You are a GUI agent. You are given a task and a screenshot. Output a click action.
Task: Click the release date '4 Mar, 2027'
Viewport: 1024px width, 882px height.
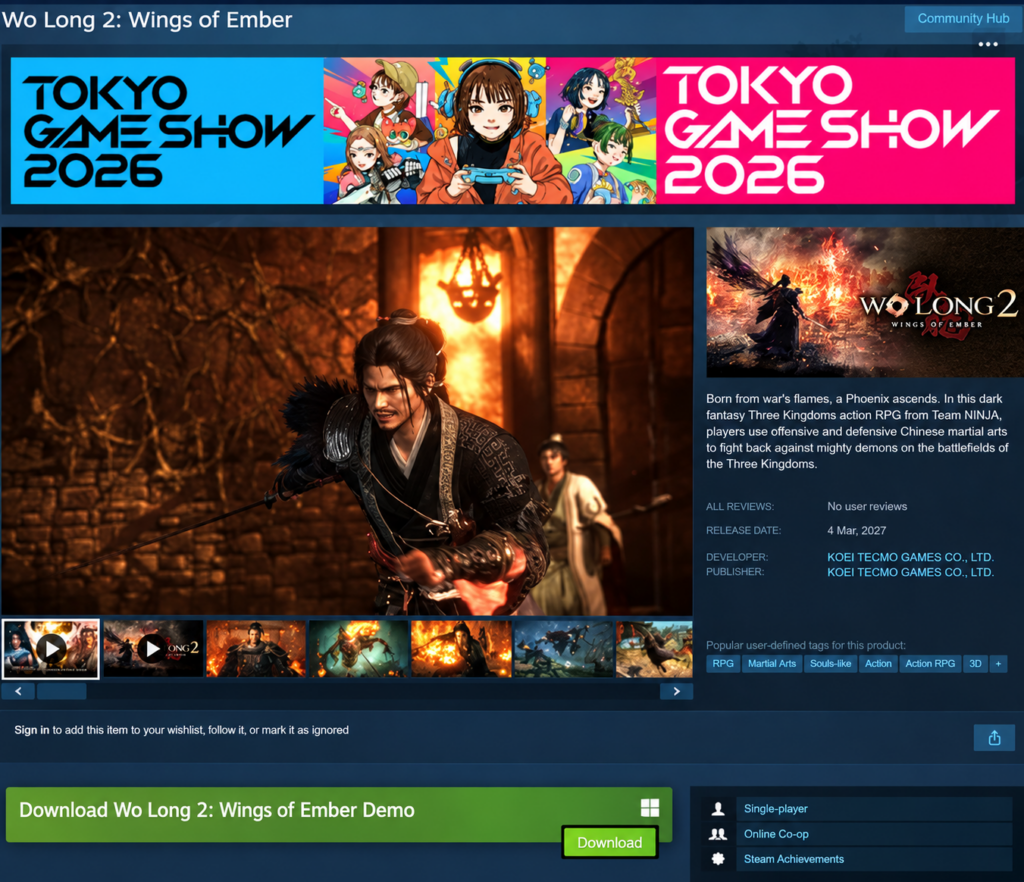856,530
